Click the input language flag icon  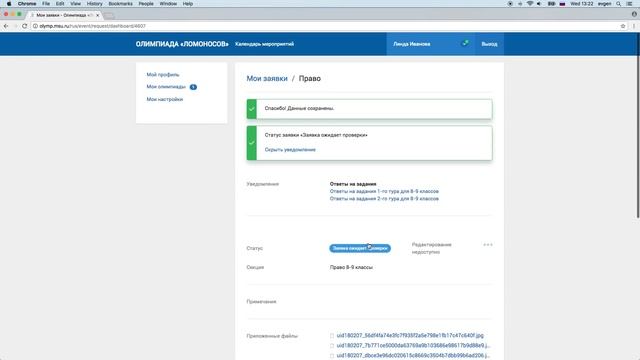tap(562, 4)
